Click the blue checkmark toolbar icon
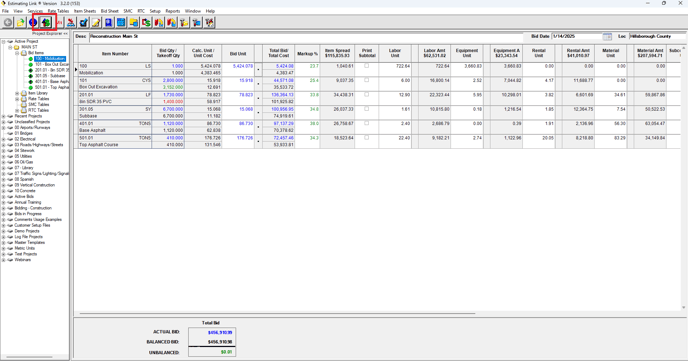Viewport: 688px width, 361px height. coord(83,22)
